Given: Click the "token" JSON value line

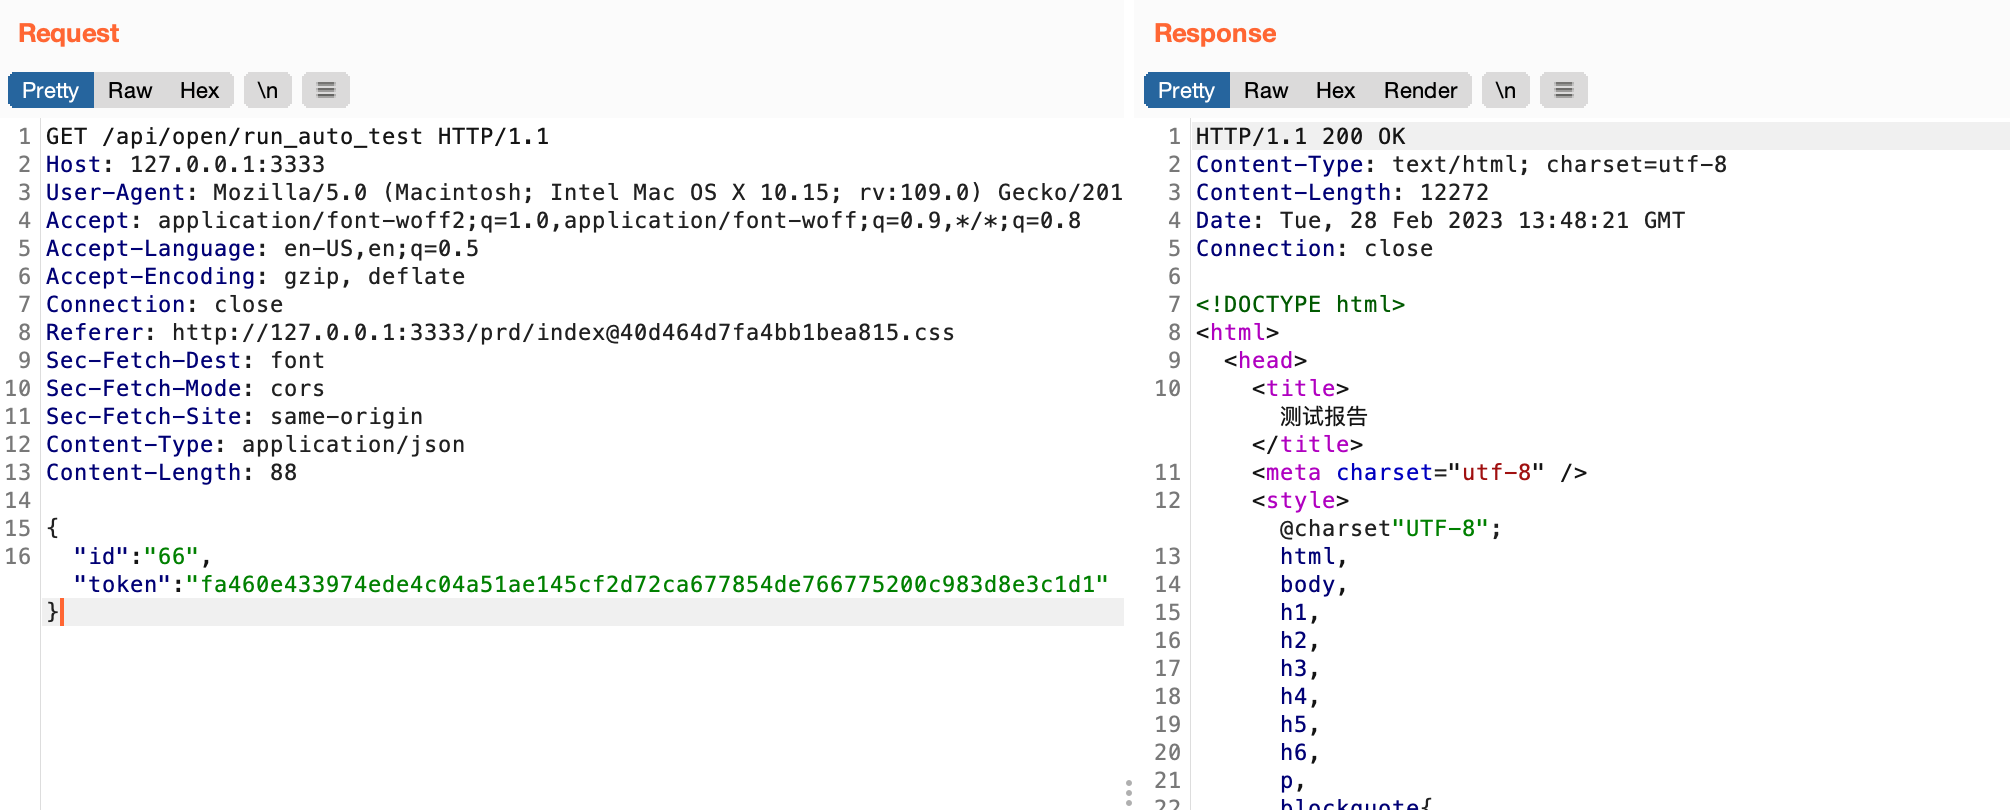Looking at the screenshot, I should [x=591, y=584].
